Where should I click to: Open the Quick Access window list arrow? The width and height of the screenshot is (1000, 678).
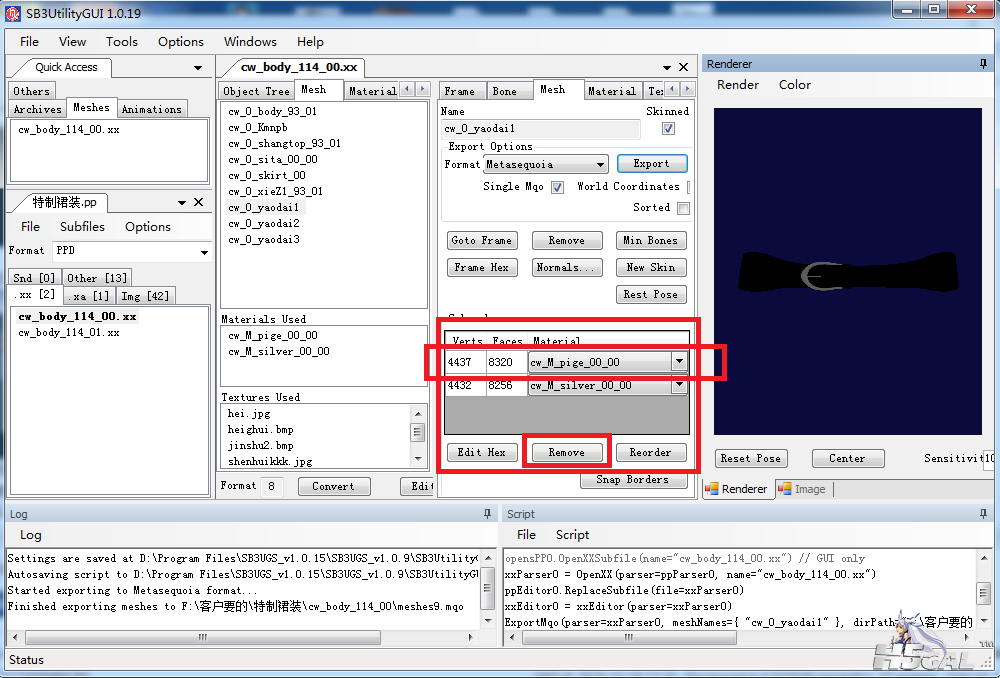tap(198, 68)
